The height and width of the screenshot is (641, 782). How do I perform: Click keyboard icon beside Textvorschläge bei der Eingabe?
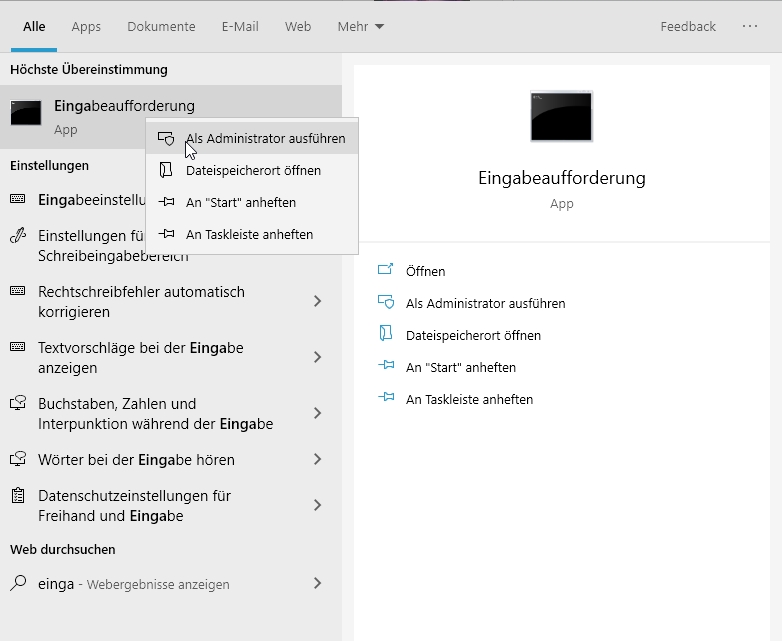(x=18, y=347)
